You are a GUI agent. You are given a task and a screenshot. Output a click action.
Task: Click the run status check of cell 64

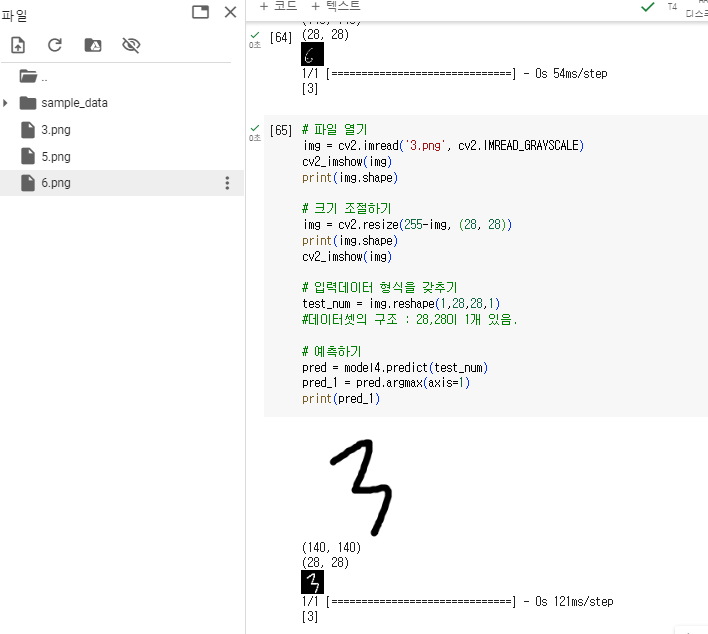(x=255, y=35)
